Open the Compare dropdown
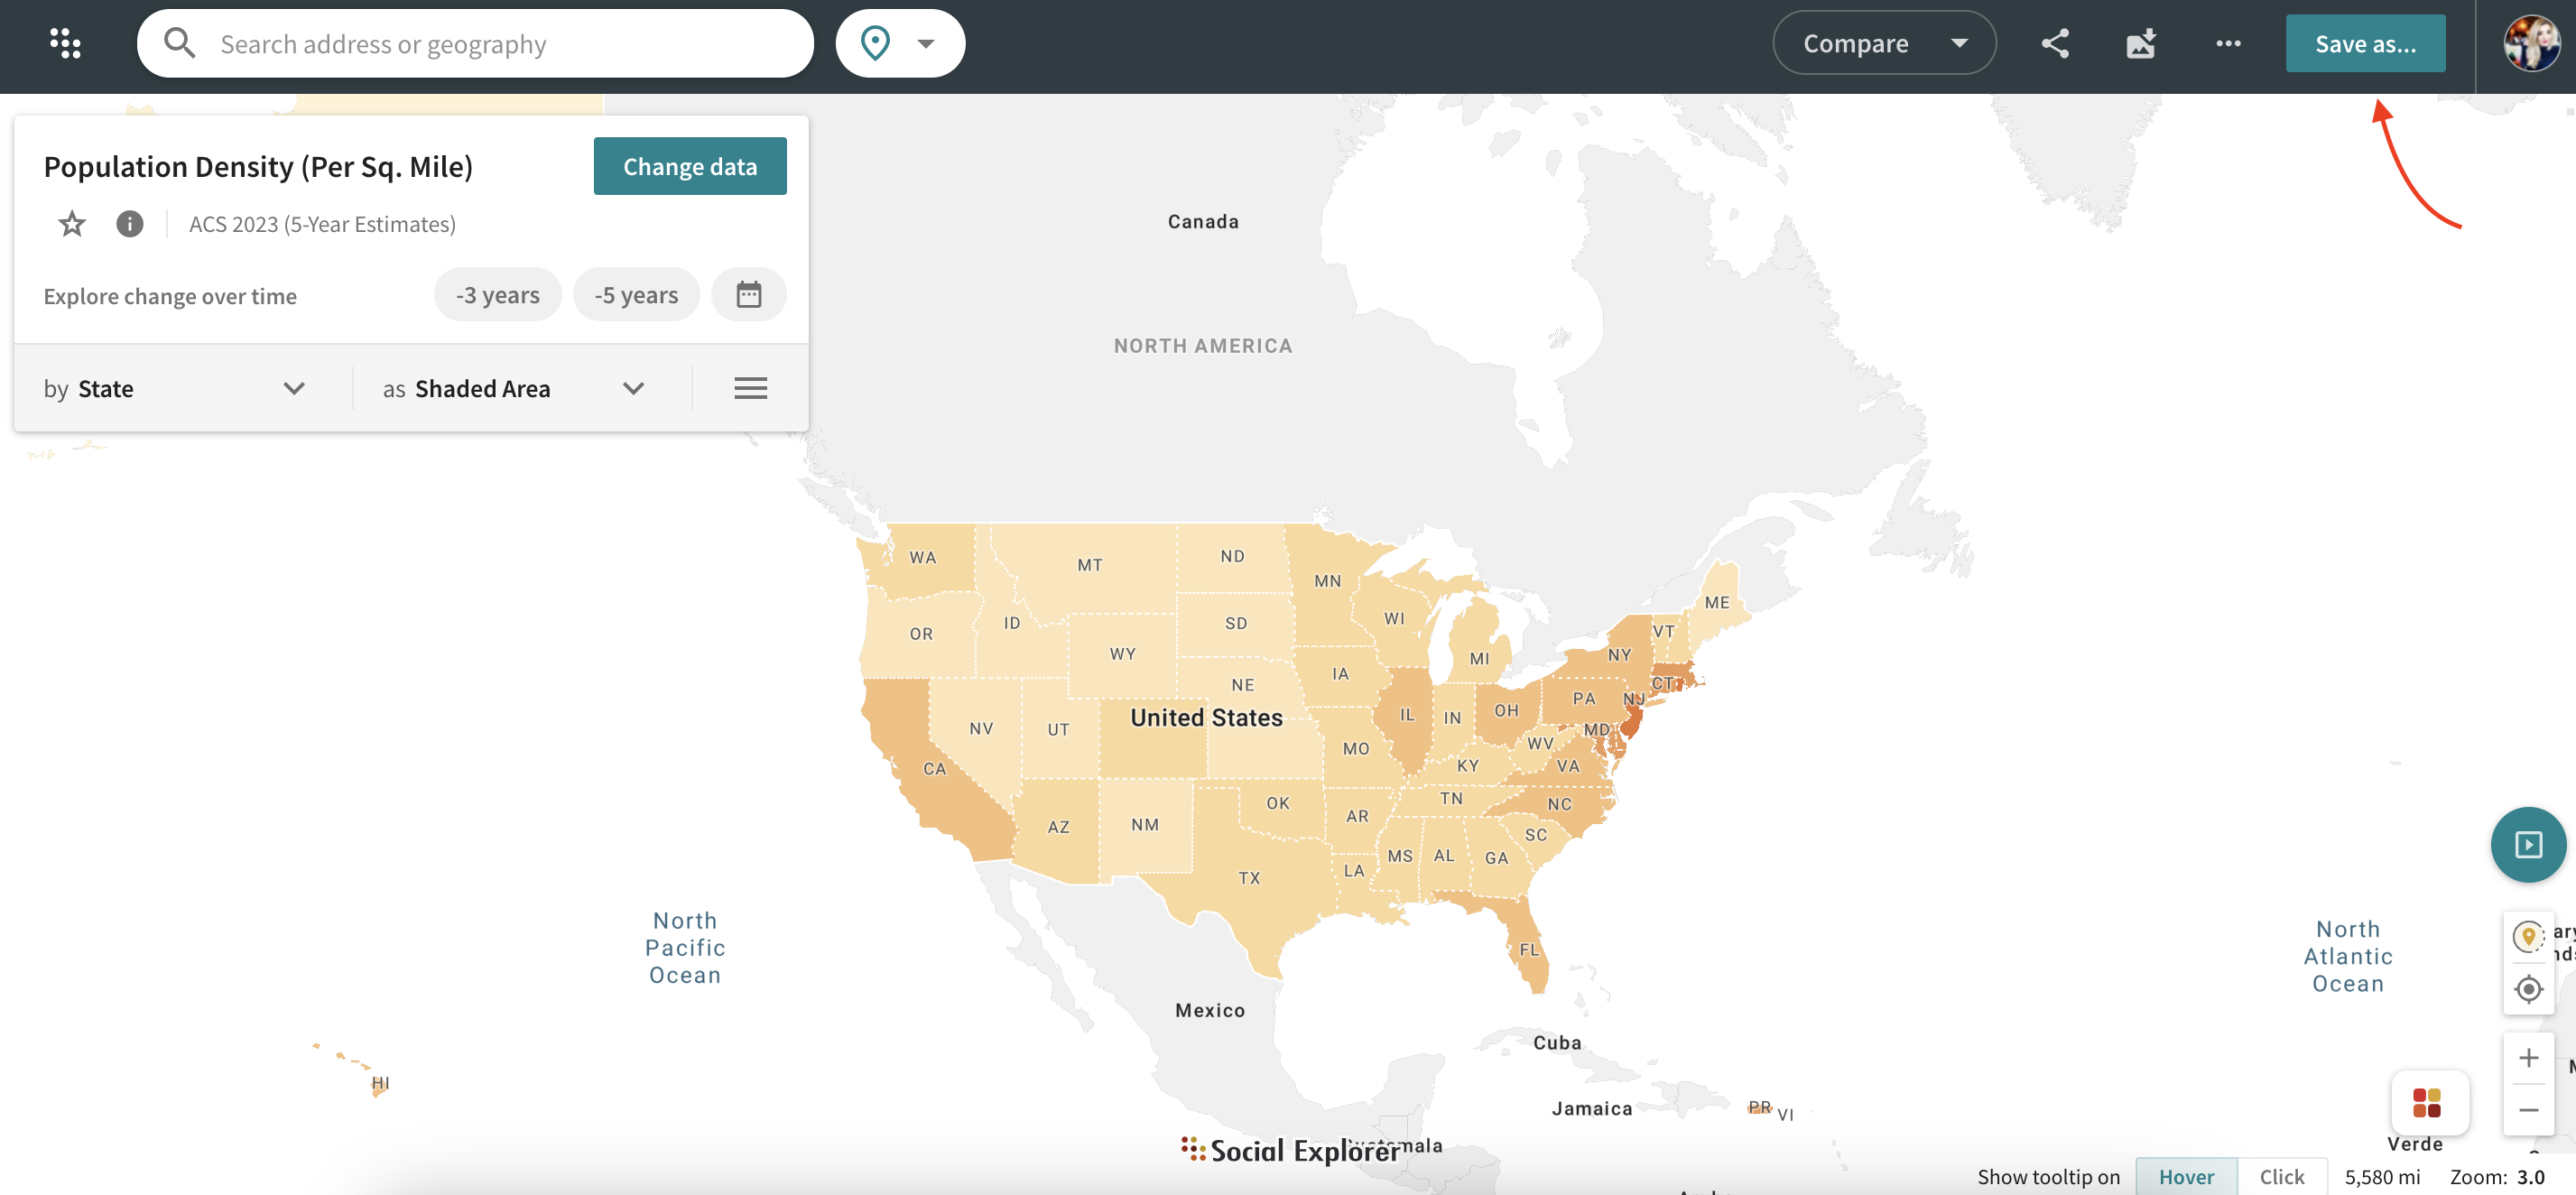Viewport: 2576px width, 1195px height. click(1883, 43)
